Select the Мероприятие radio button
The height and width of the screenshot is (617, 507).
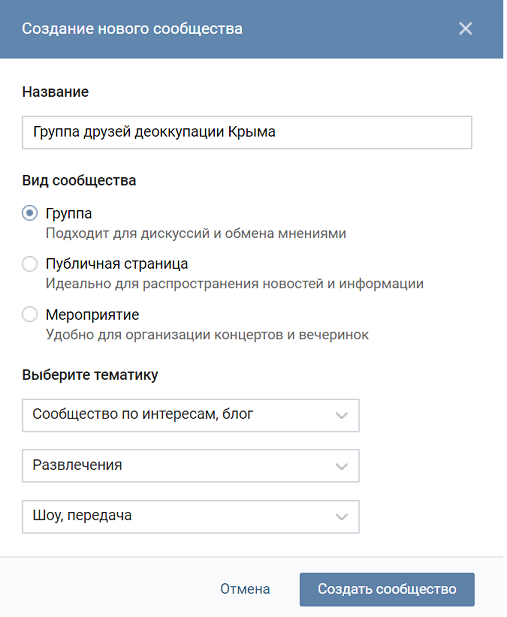pos(30,314)
